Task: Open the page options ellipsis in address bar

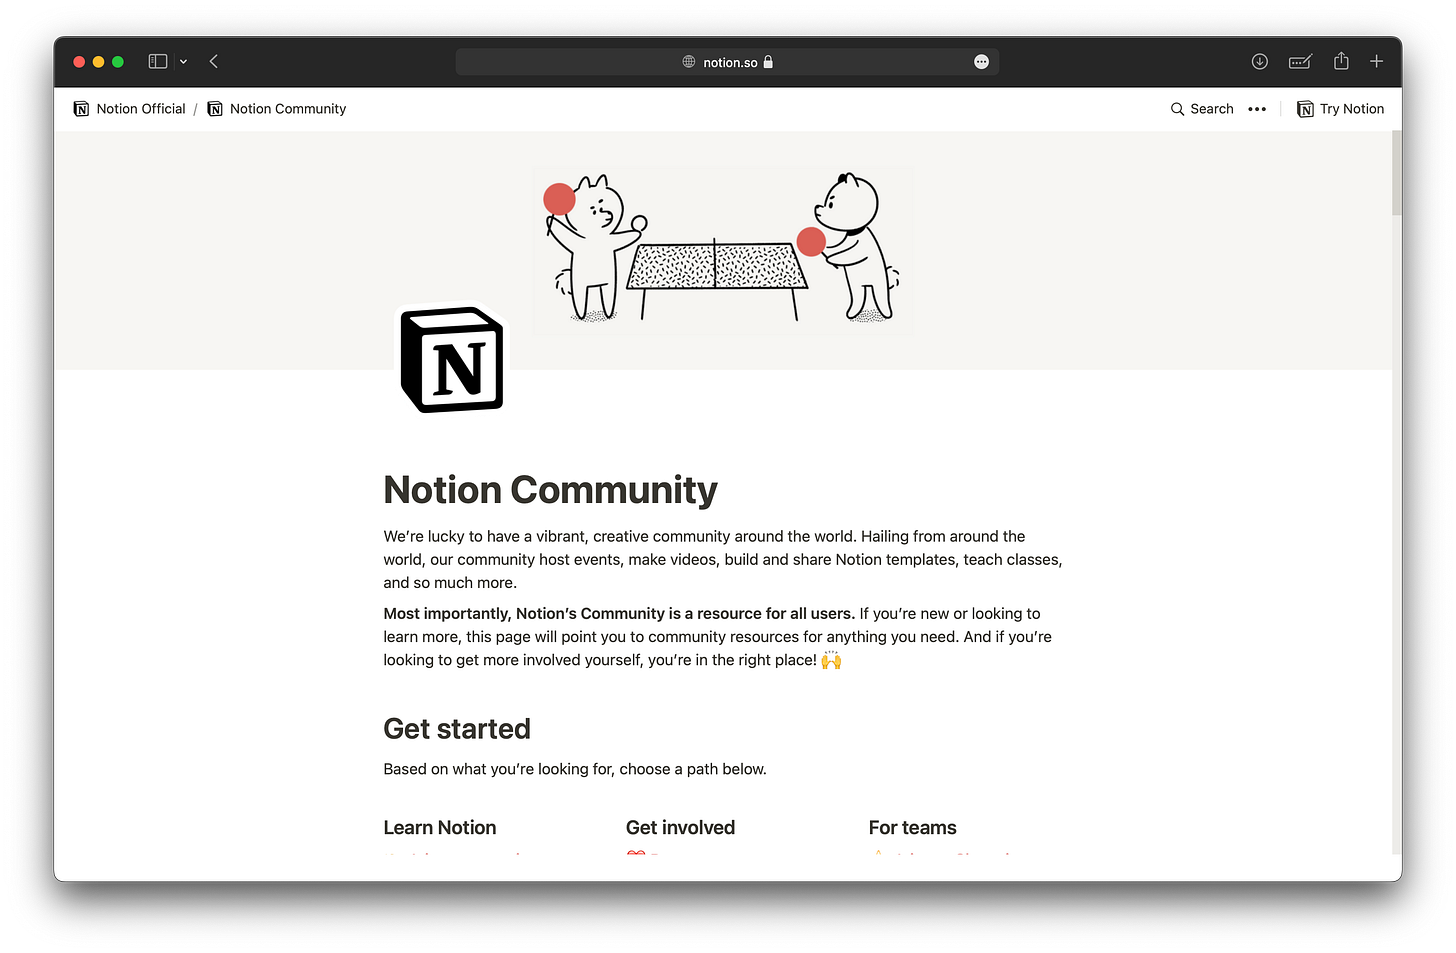Action: click(981, 62)
